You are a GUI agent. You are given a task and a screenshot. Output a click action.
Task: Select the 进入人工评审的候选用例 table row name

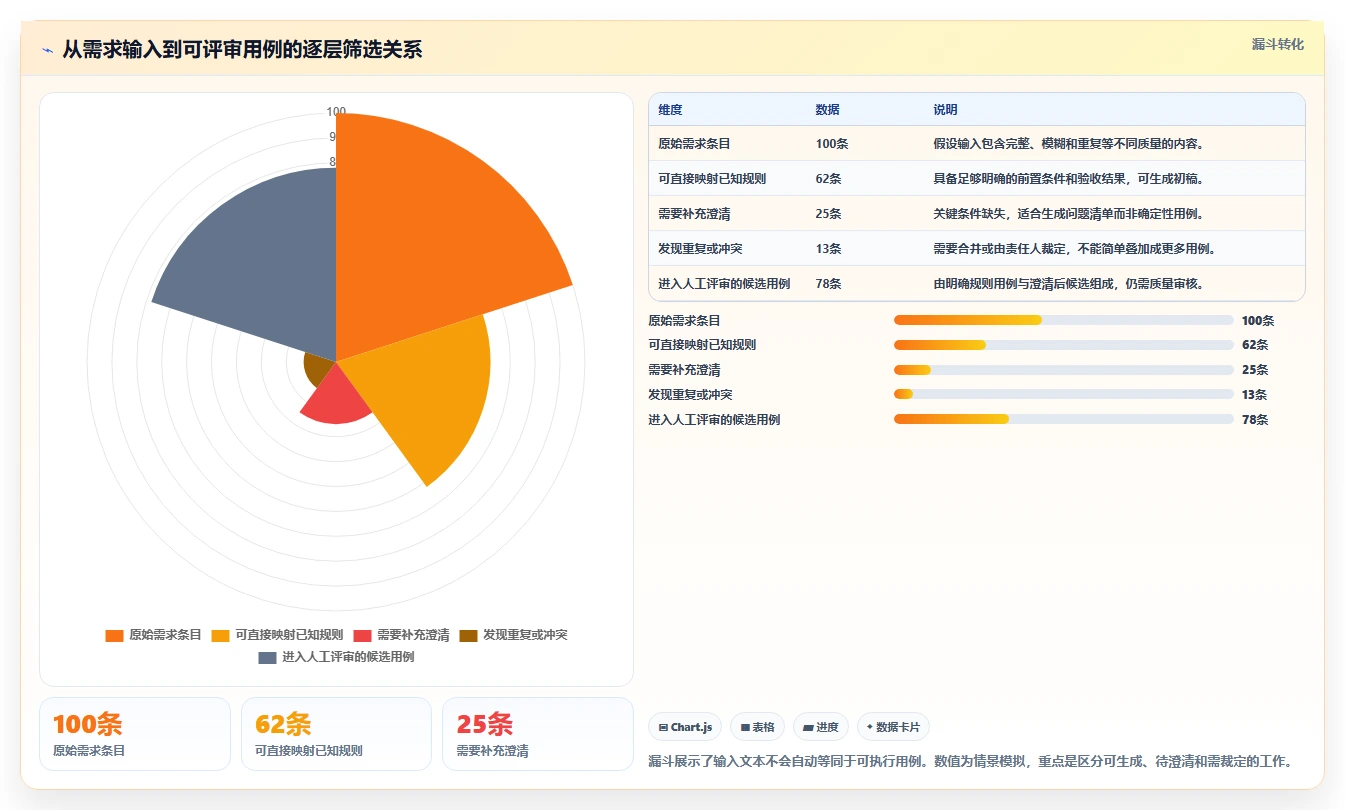coord(724,283)
